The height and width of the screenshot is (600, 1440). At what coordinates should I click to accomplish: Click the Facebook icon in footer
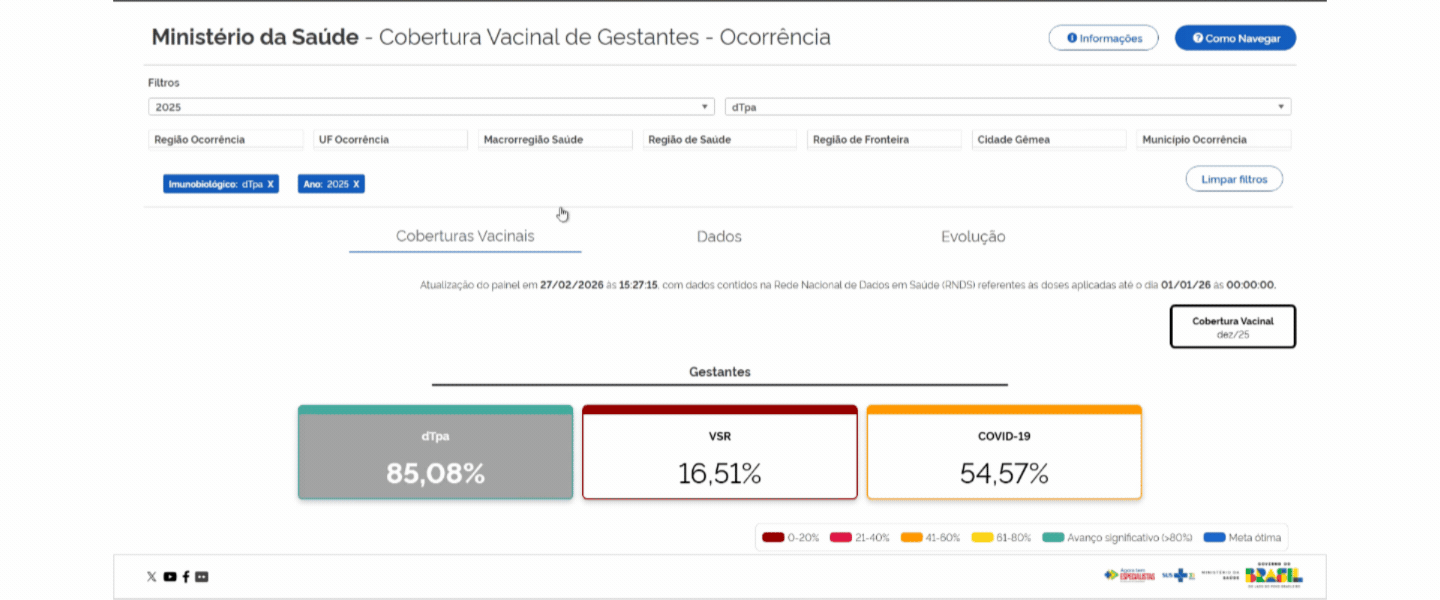[x=186, y=577]
